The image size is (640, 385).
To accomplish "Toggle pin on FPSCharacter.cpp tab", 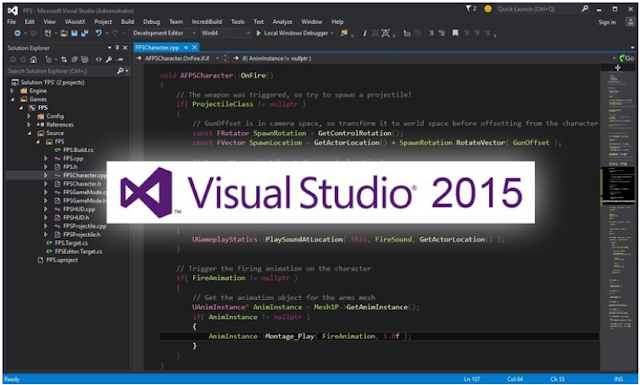I will (x=186, y=47).
